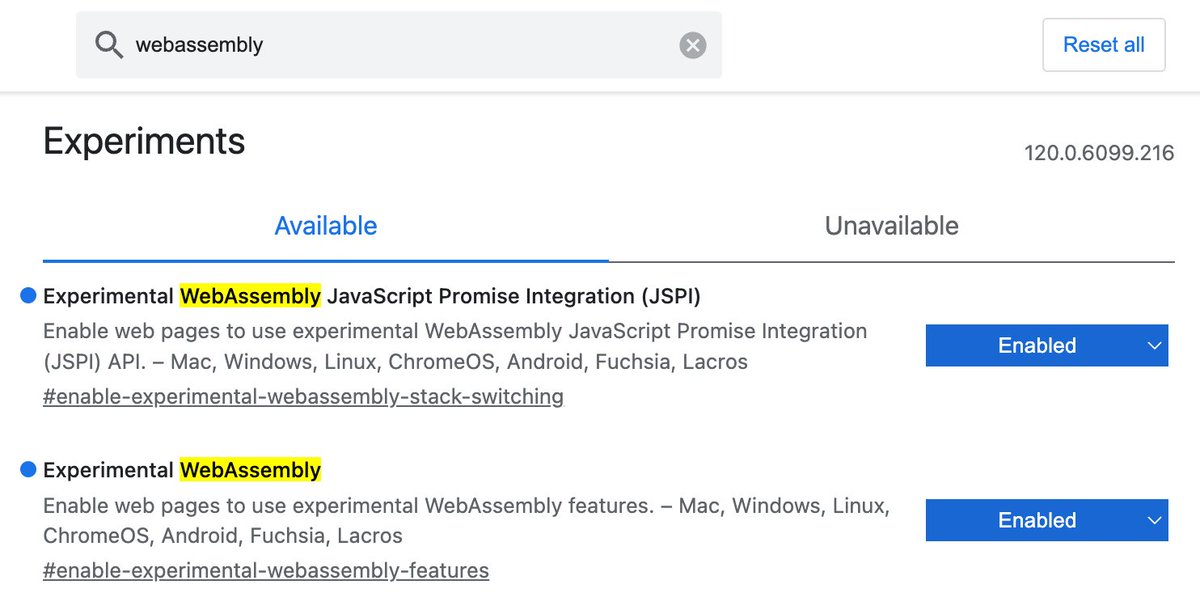Click the JSPI experiment title

coord(372,296)
